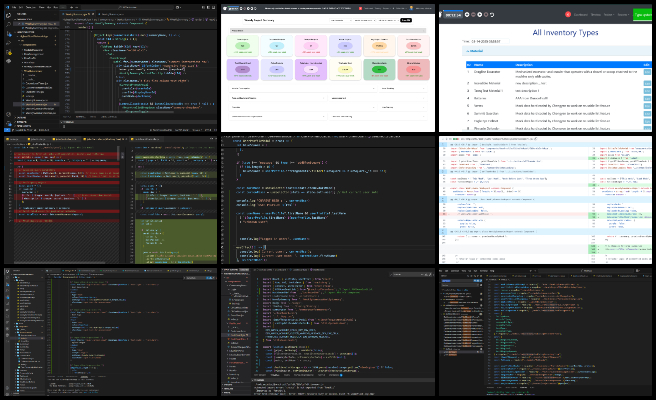This screenshot has height=400, width=656.
Task: Click the edit button in the Batteries row
Action: coord(647,98)
